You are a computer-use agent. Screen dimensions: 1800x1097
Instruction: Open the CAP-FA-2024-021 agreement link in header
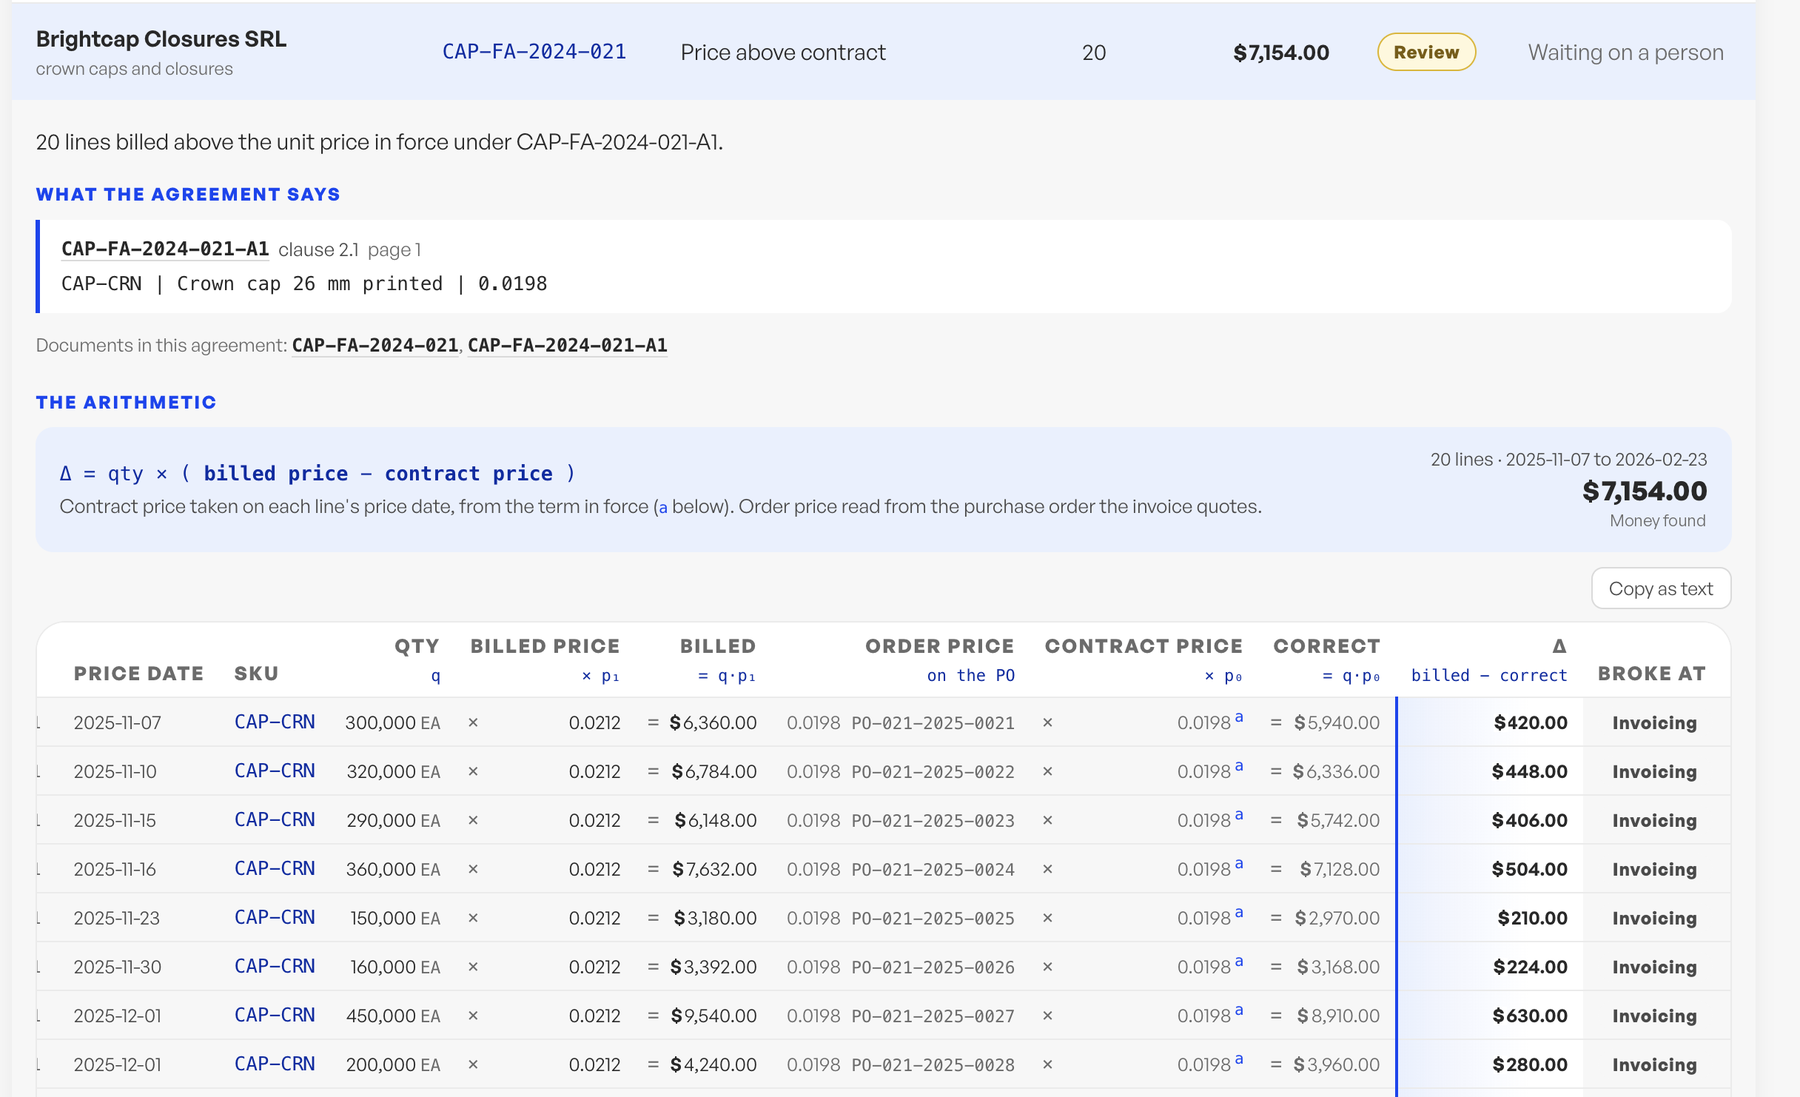(534, 52)
